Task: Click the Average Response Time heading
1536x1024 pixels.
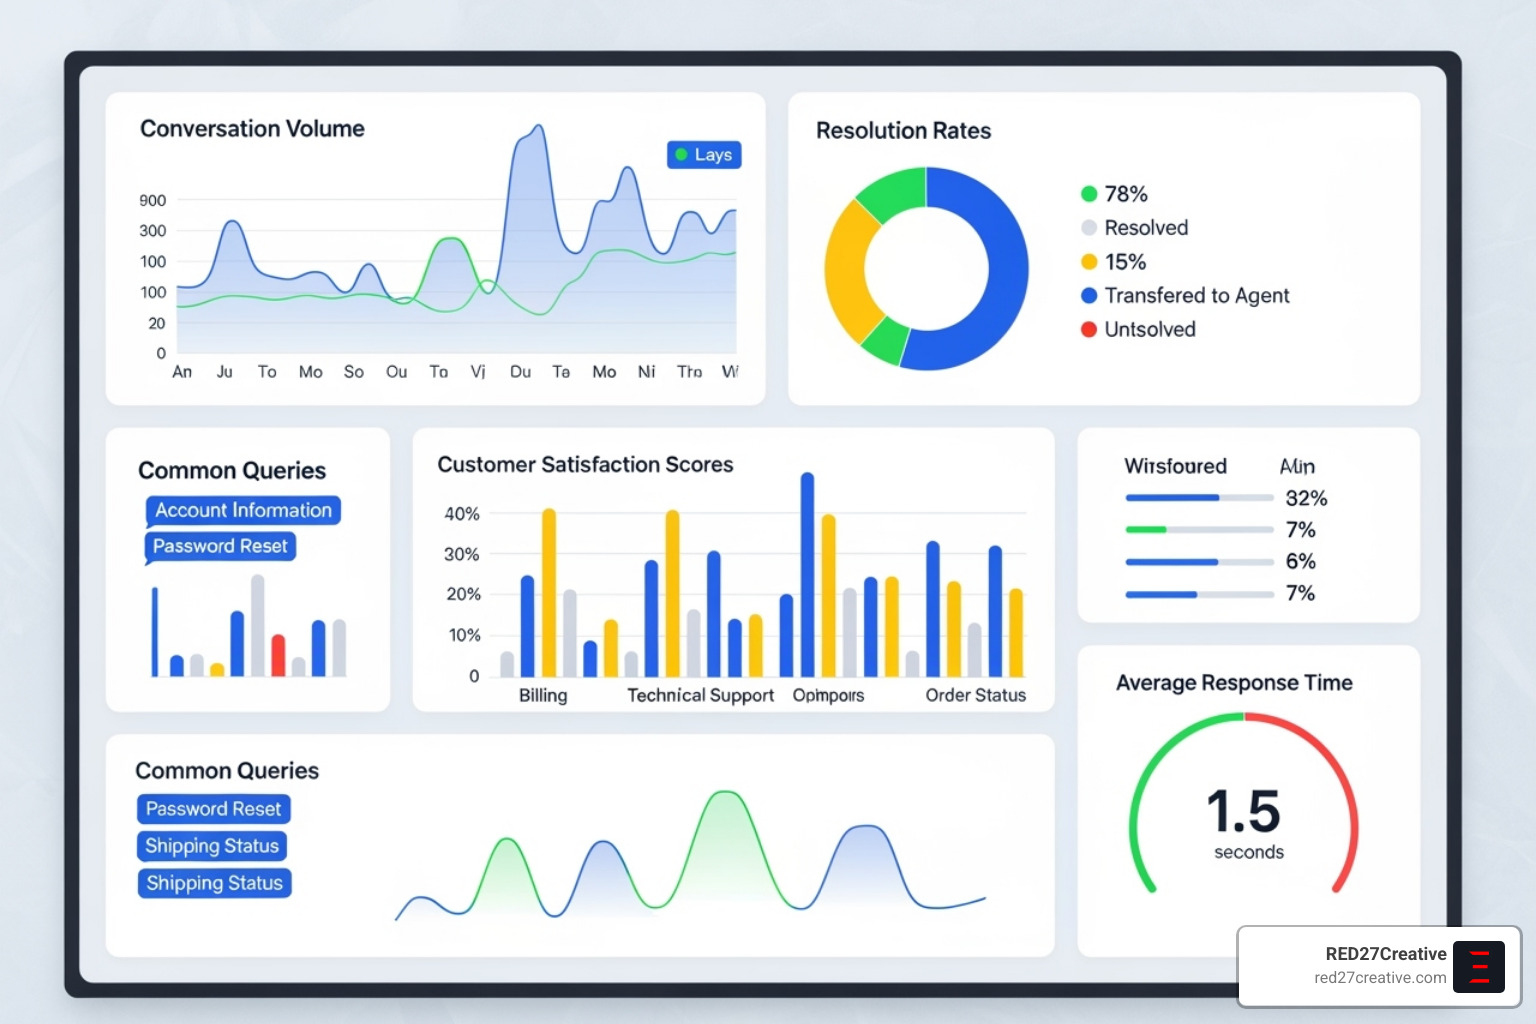Action: click(x=1234, y=683)
